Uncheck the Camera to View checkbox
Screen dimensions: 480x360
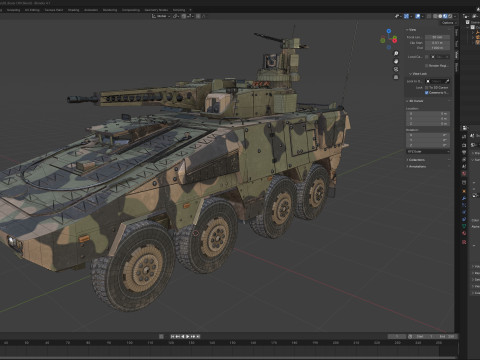[x=427, y=93]
